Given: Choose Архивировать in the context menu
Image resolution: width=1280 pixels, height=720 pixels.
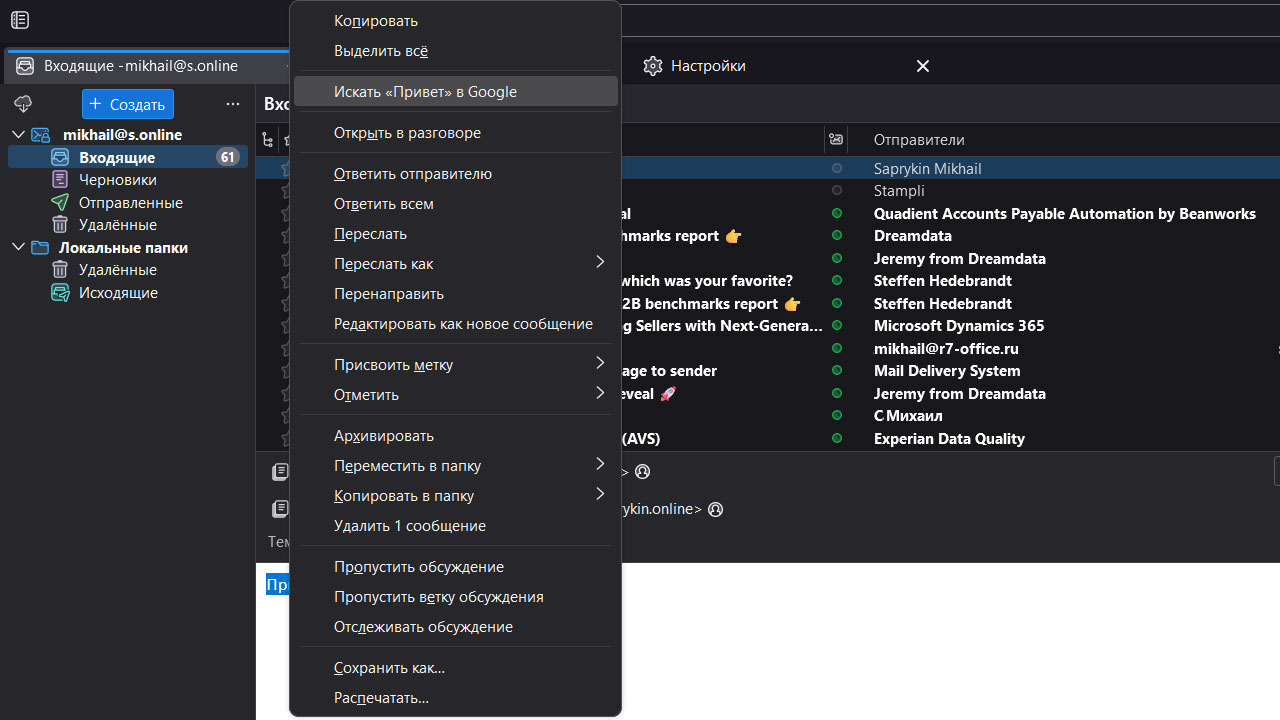Looking at the screenshot, I should [455, 436].
